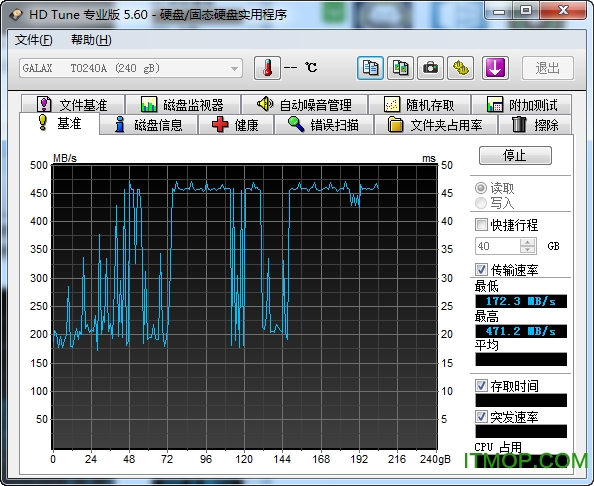Copy results as text to clipboard

click(370, 68)
